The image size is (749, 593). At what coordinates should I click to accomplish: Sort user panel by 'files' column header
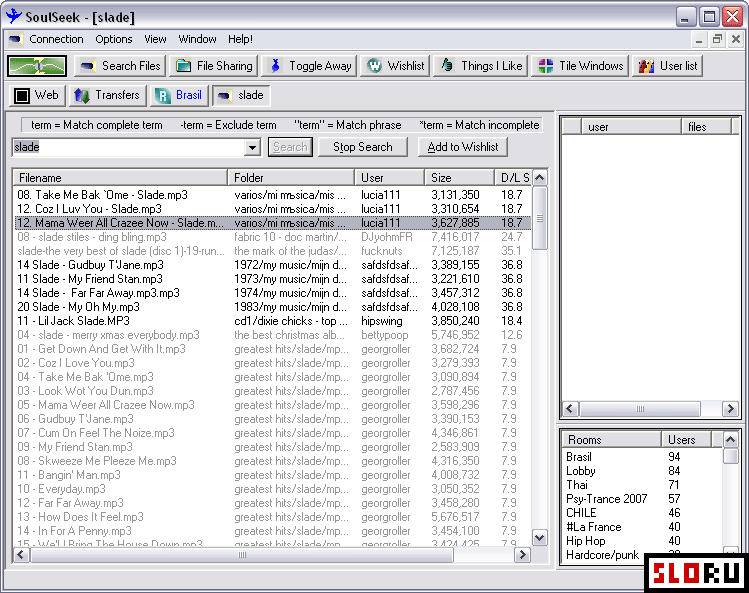point(706,127)
